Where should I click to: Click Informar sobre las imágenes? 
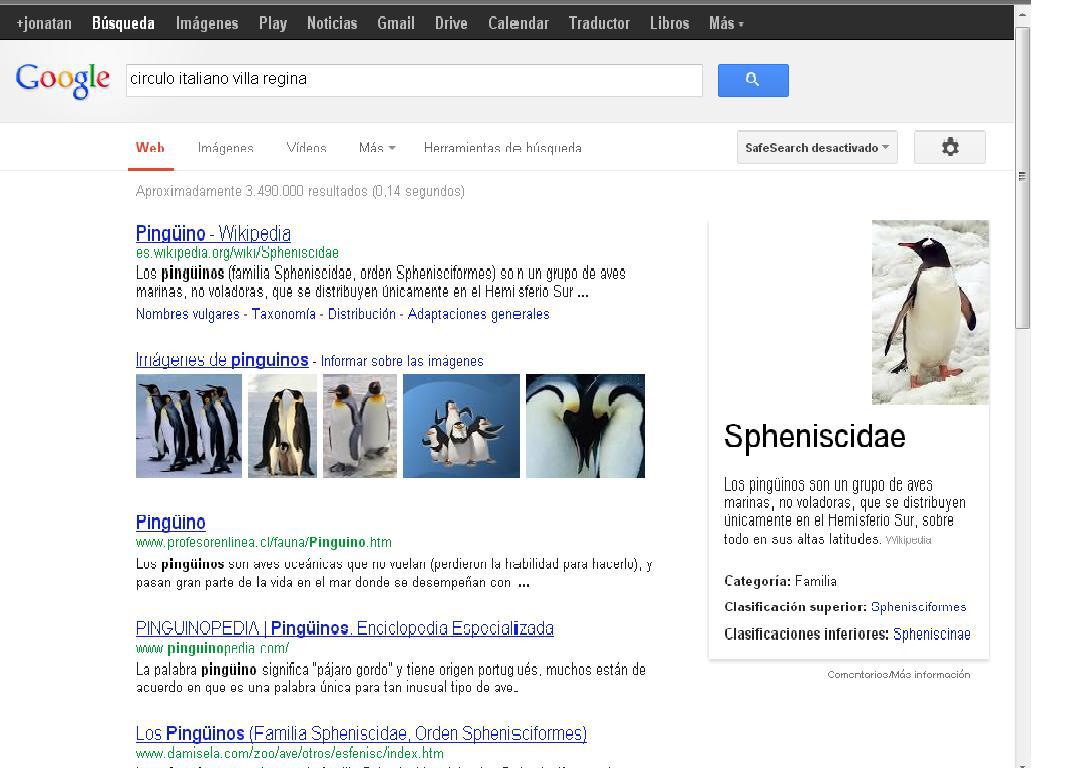pos(402,361)
